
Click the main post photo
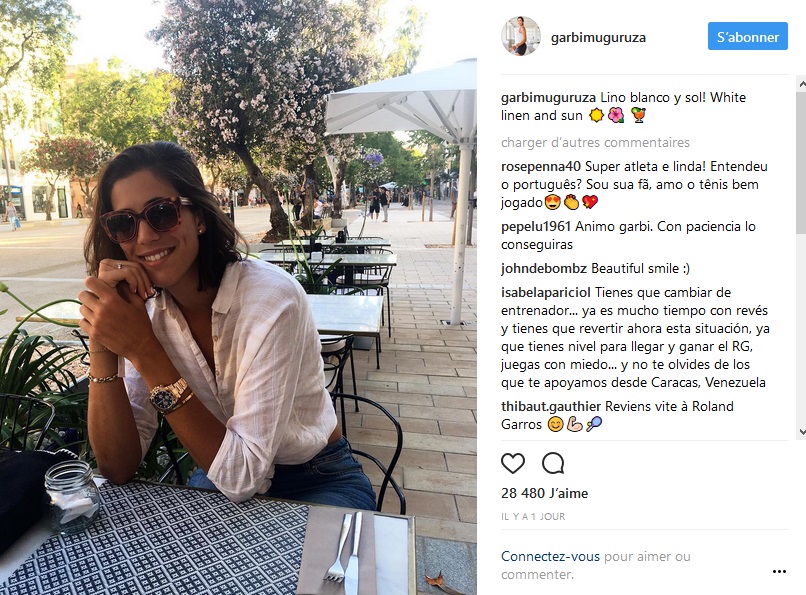[x=239, y=298]
